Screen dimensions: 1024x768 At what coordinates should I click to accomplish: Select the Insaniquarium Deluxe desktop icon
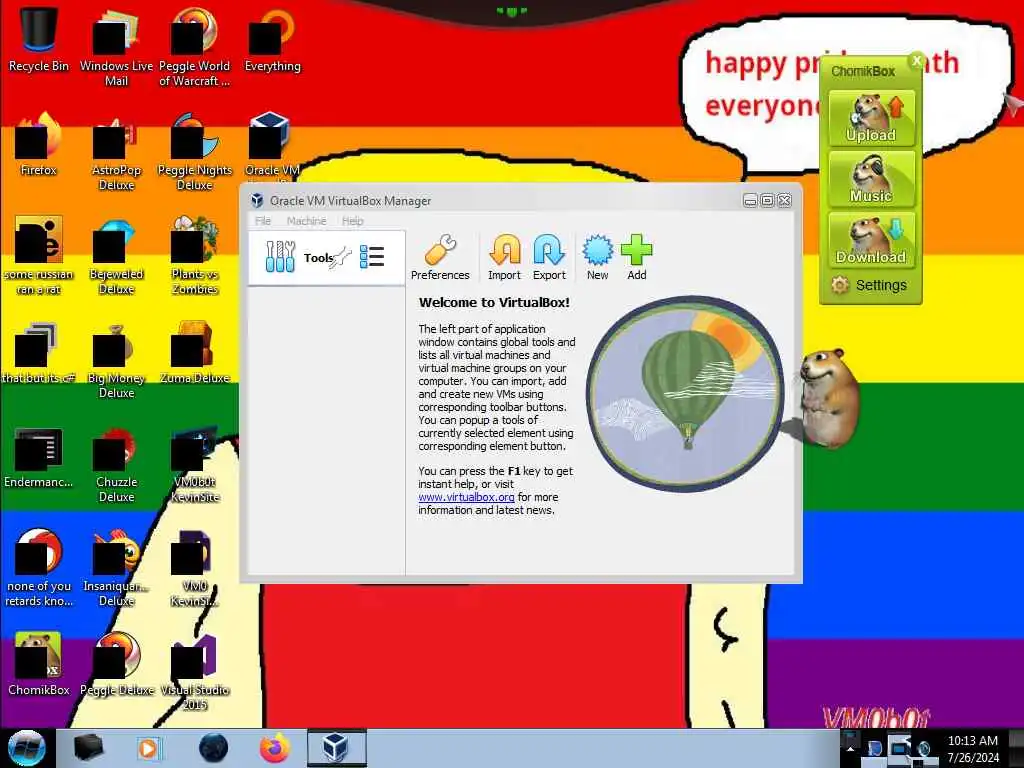point(116,568)
